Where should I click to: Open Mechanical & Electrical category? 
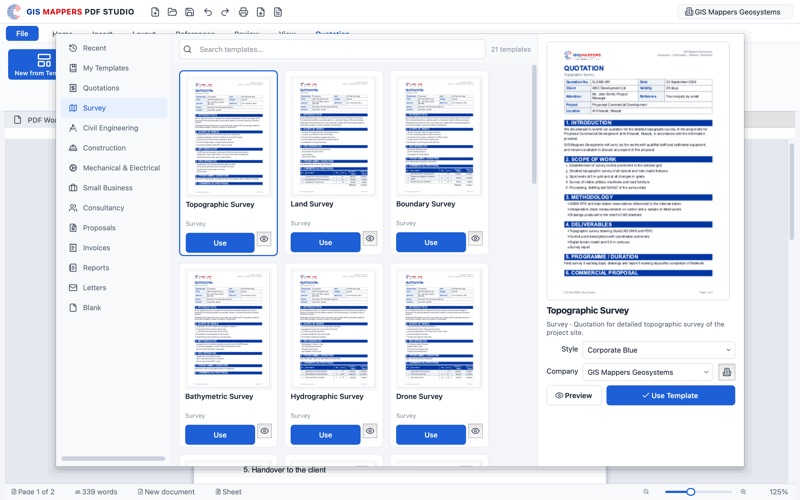coord(113,167)
